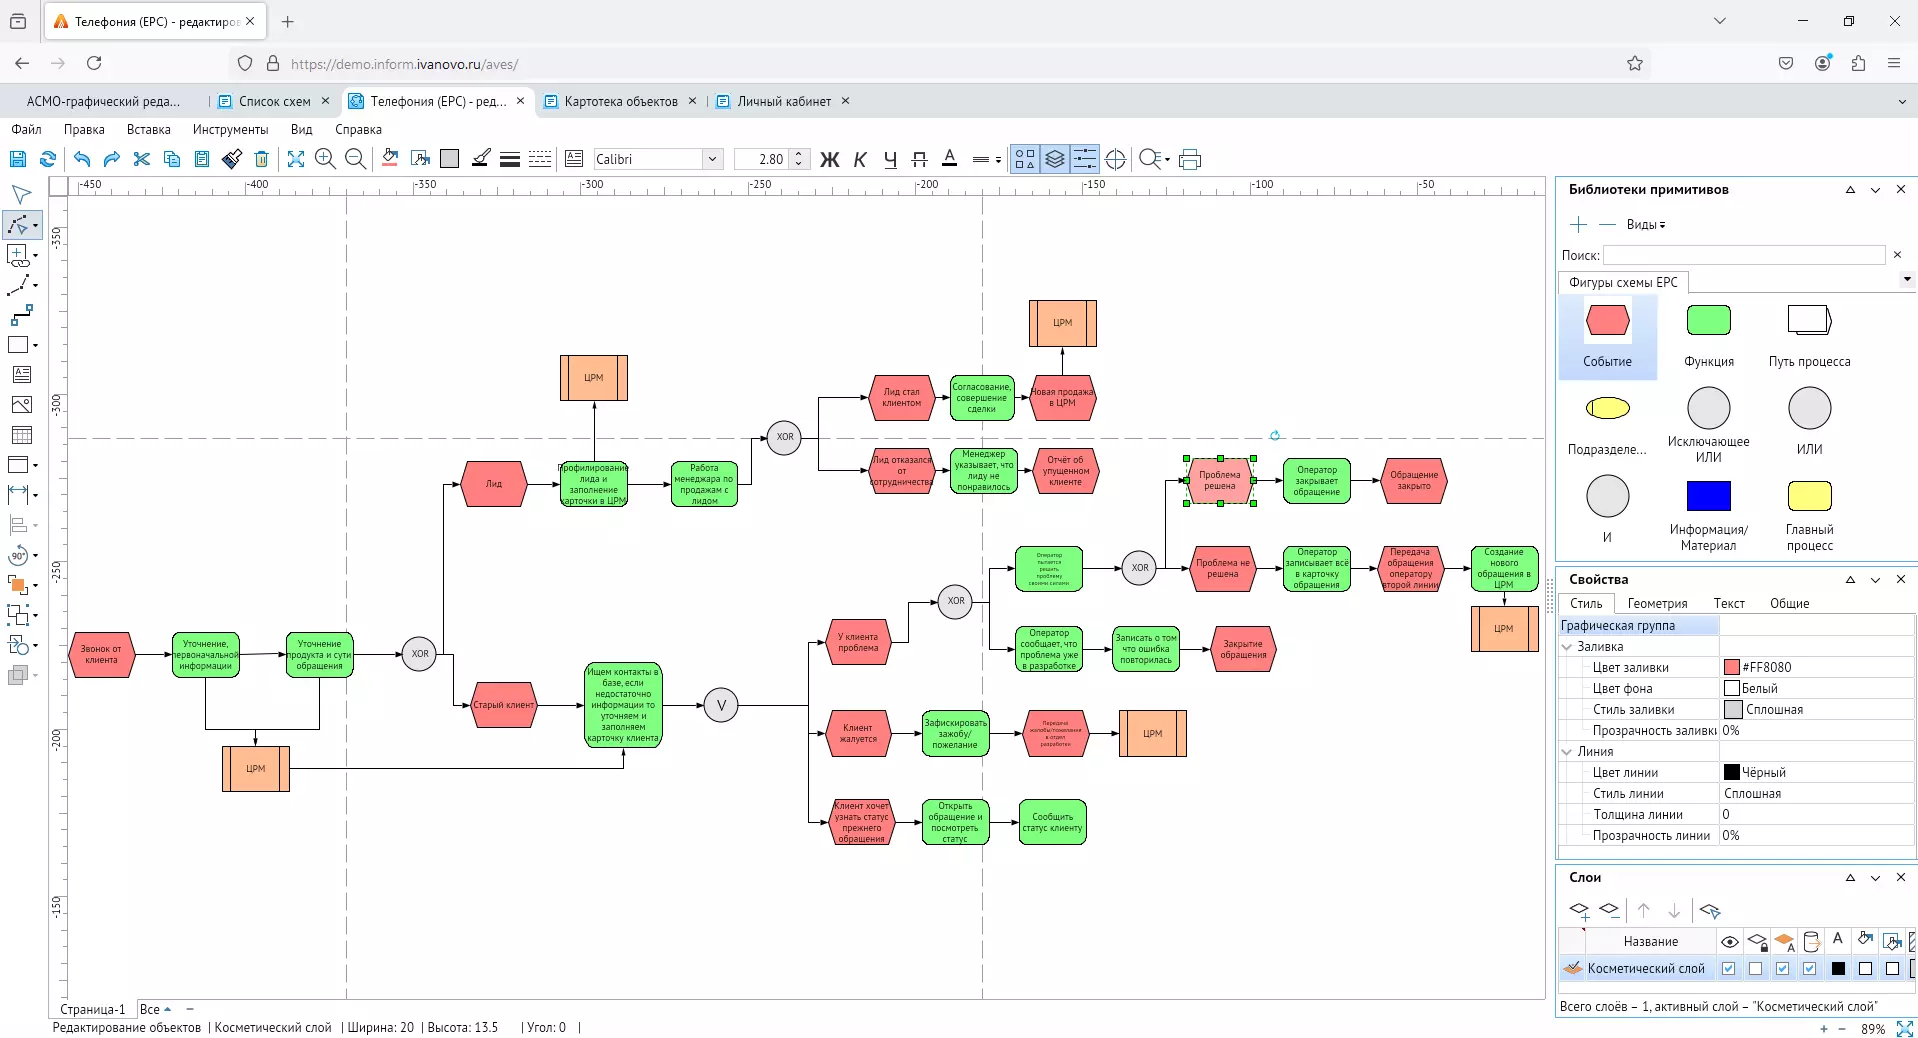Screen dimensions: 1918x1038
Task: Open the font name dropdown (Calibri)
Action: 712,159
